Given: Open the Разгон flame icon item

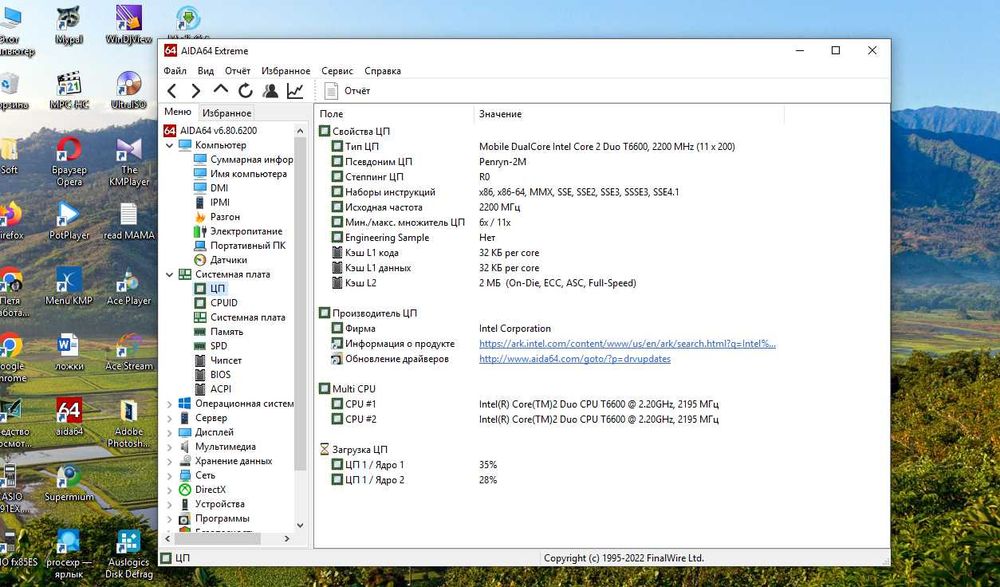Looking at the screenshot, I should [217, 217].
